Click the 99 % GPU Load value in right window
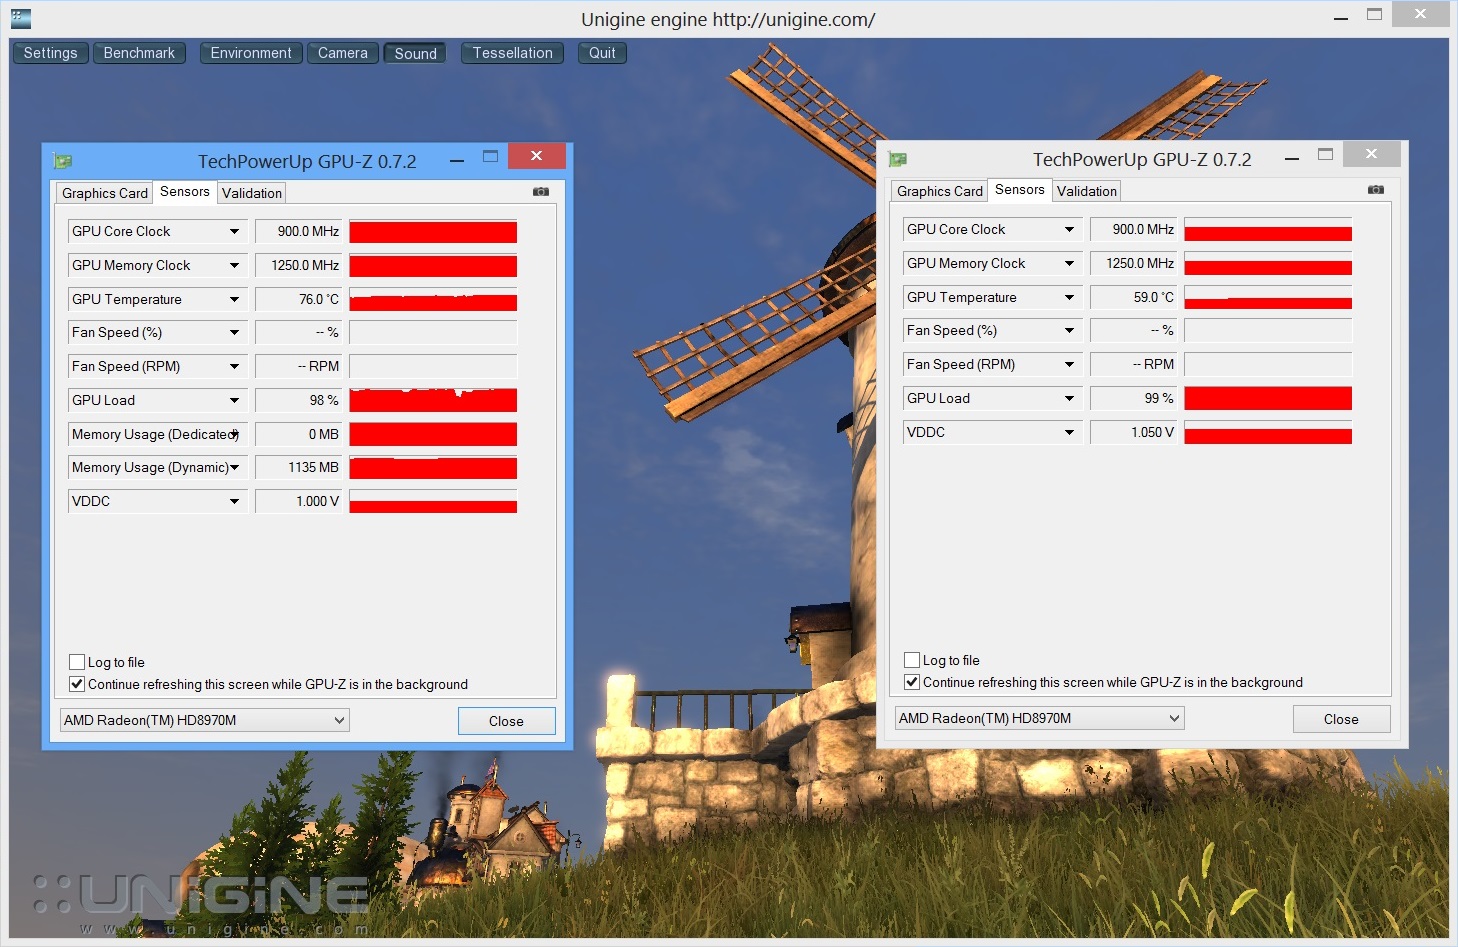The width and height of the screenshot is (1458, 947). pos(1133,398)
